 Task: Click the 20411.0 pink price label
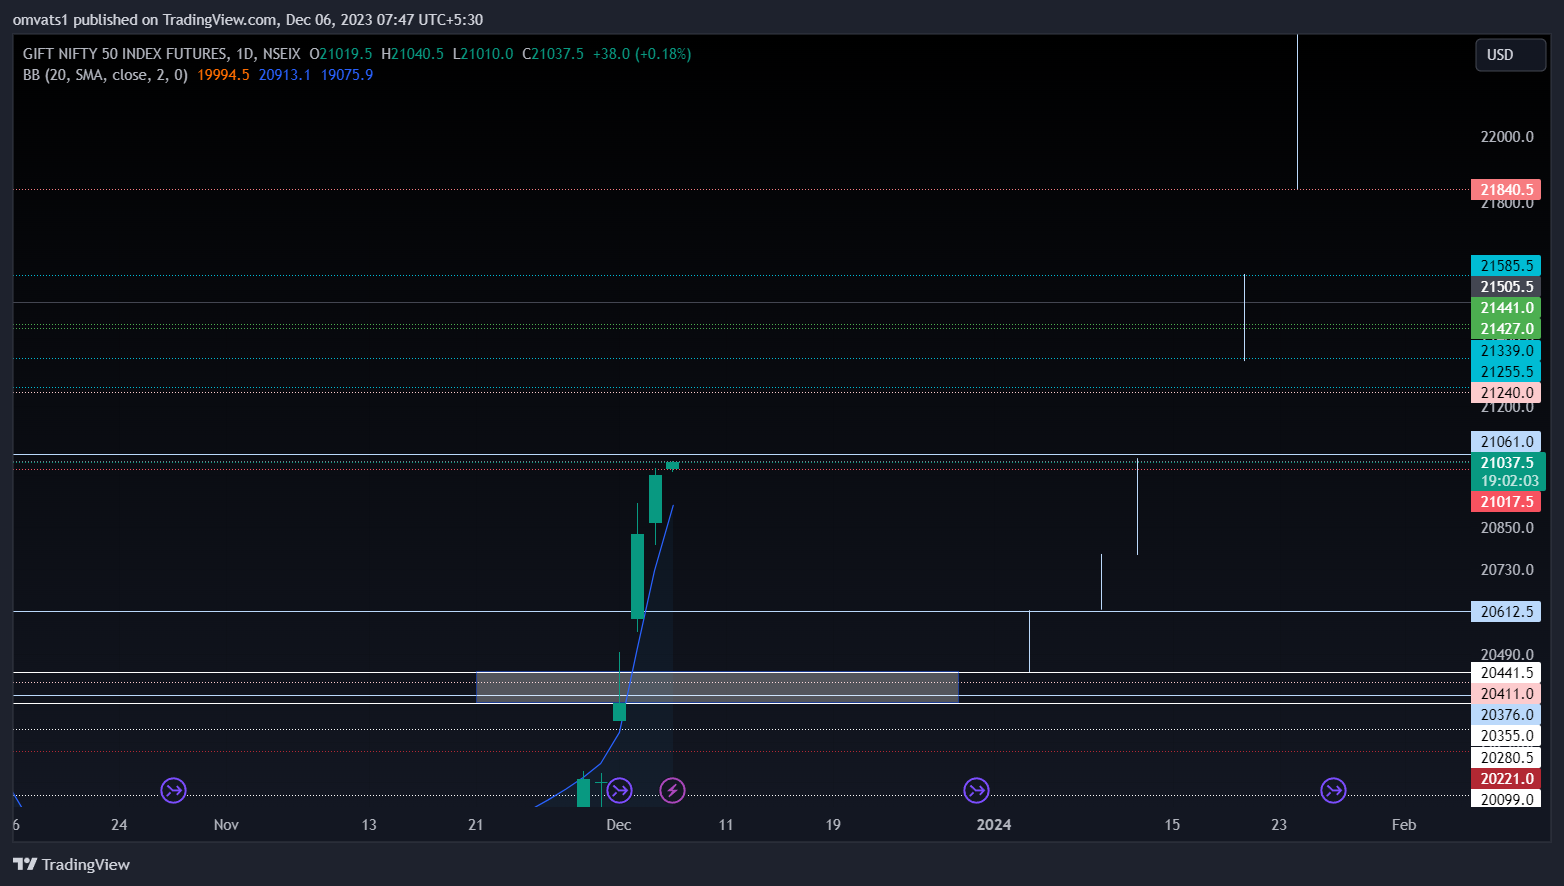tap(1506, 694)
